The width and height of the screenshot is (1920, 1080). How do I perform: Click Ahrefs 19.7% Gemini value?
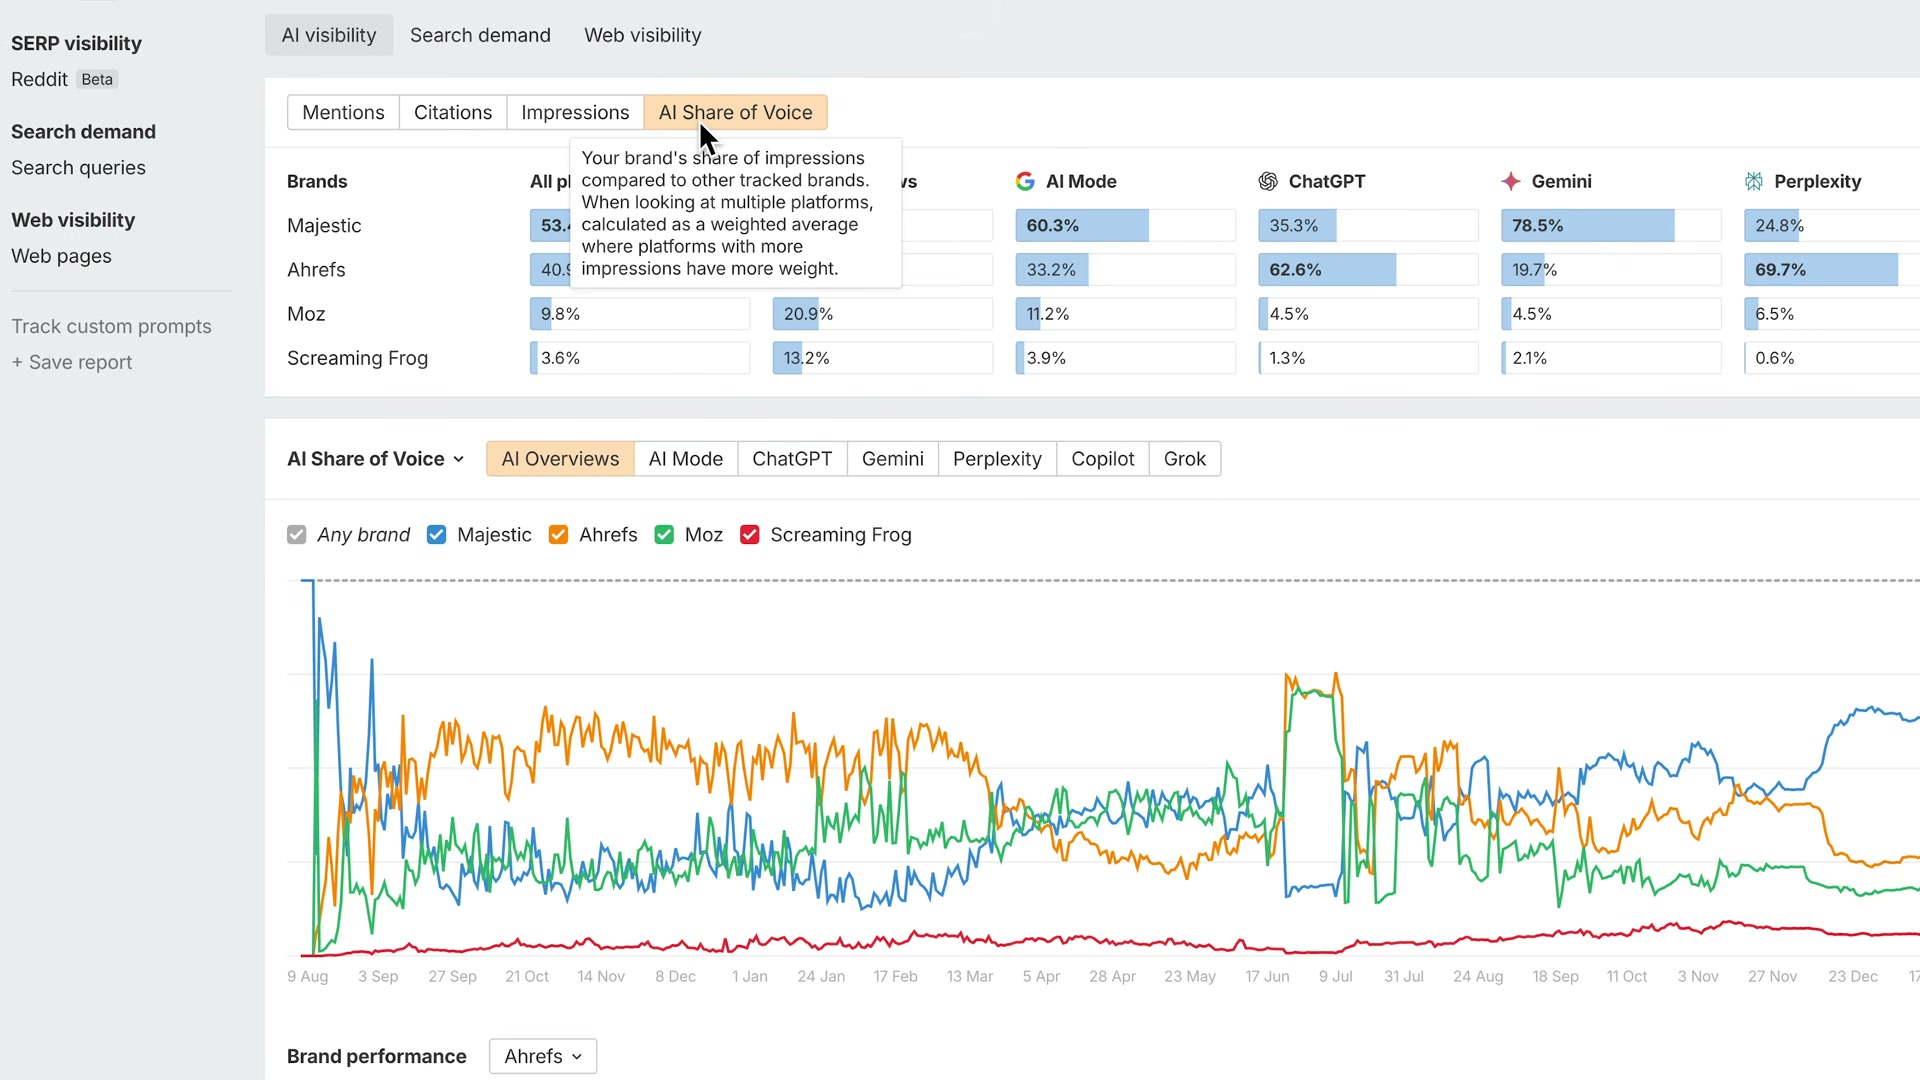click(1534, 270)
